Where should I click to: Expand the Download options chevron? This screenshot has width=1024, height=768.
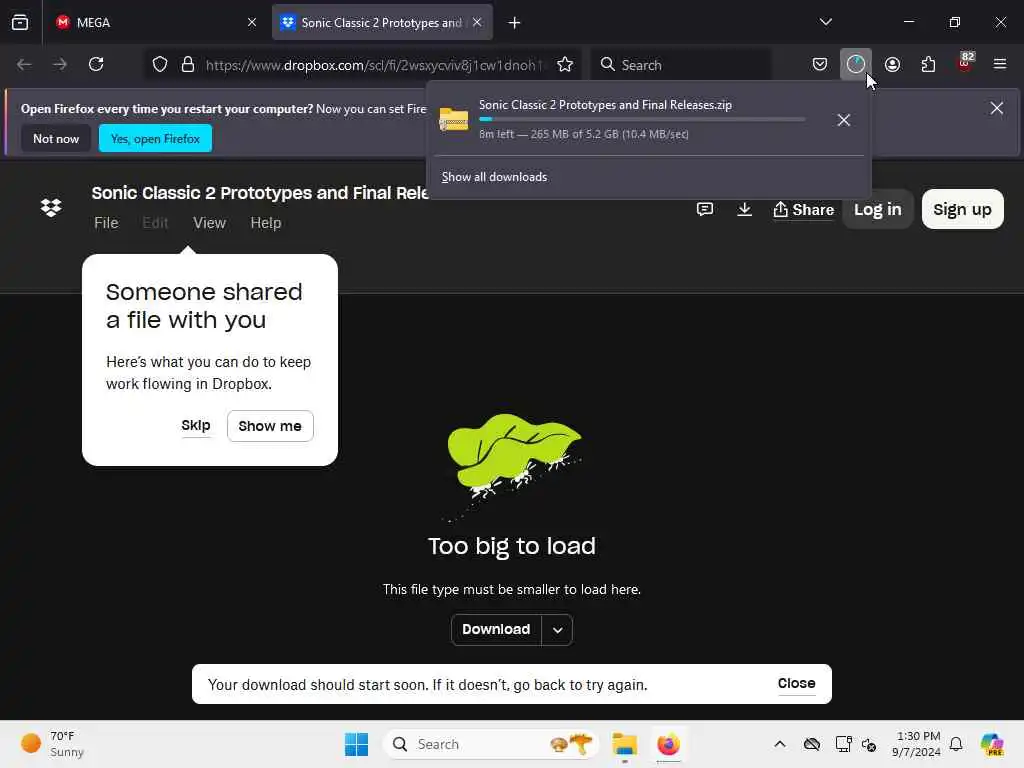[x=558, y=630]
